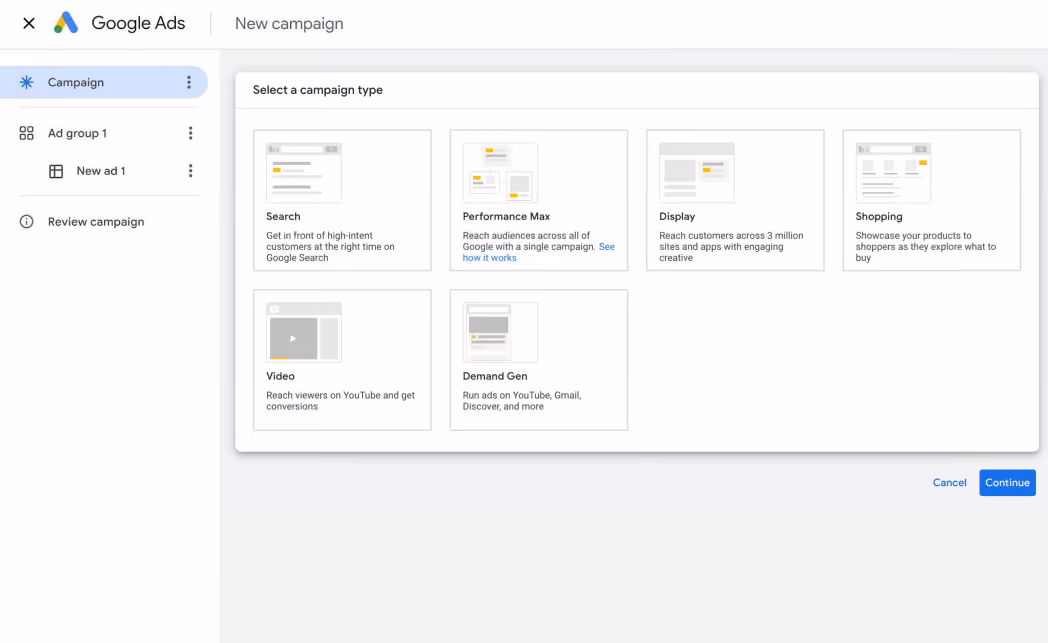
Task: Click the Display campaign illustration thumbnail
Action: coord(697,172)
